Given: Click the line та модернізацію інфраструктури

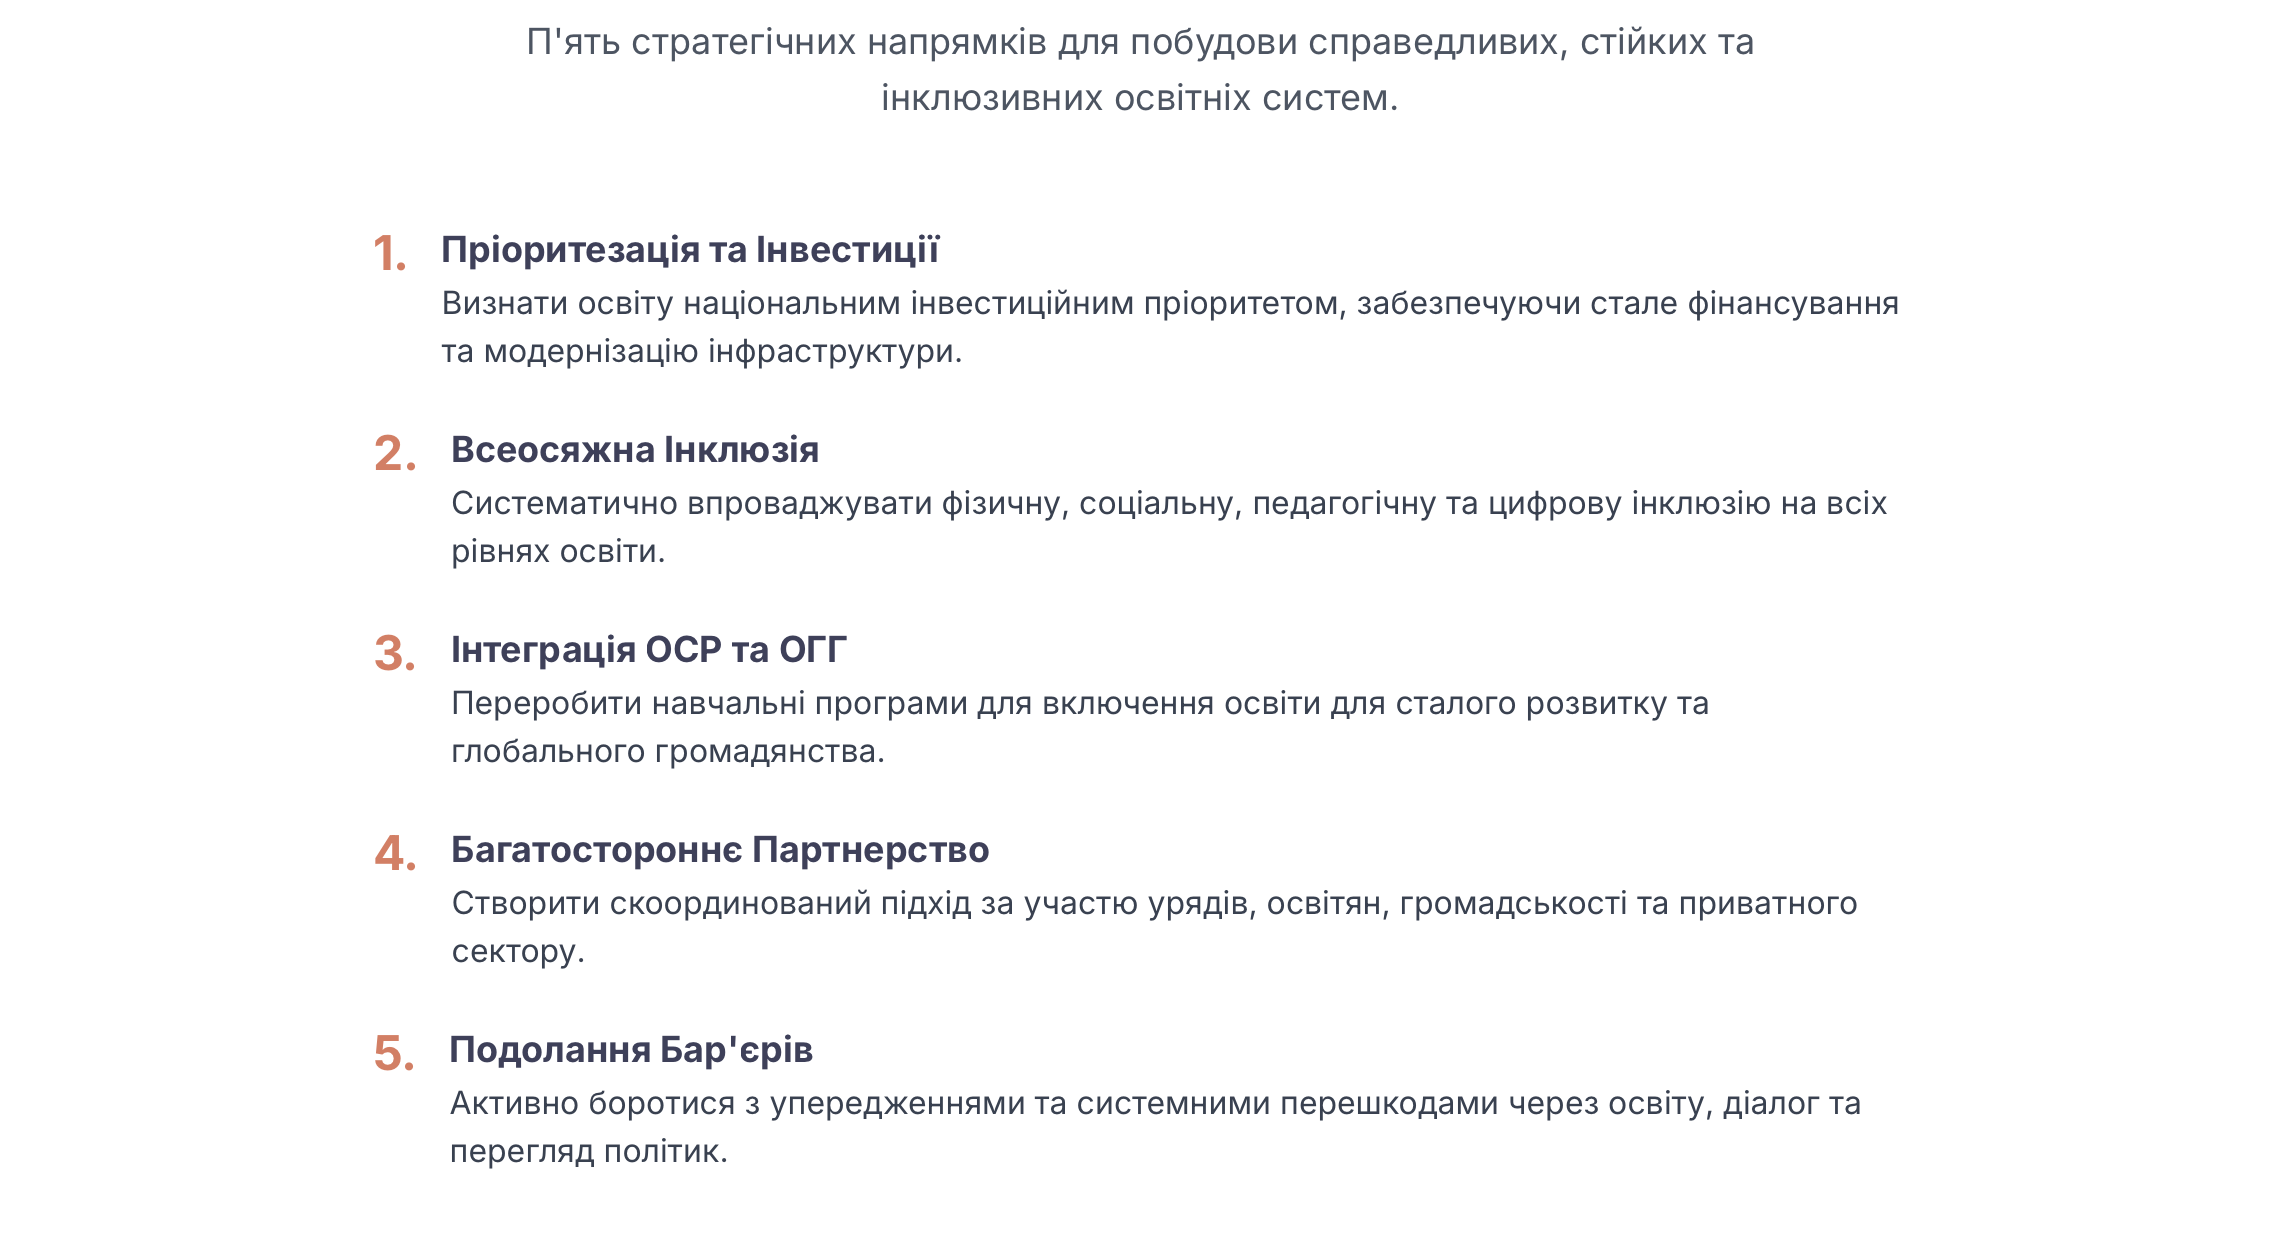Looking at the screenshot, I should click(x=702, y=352).
